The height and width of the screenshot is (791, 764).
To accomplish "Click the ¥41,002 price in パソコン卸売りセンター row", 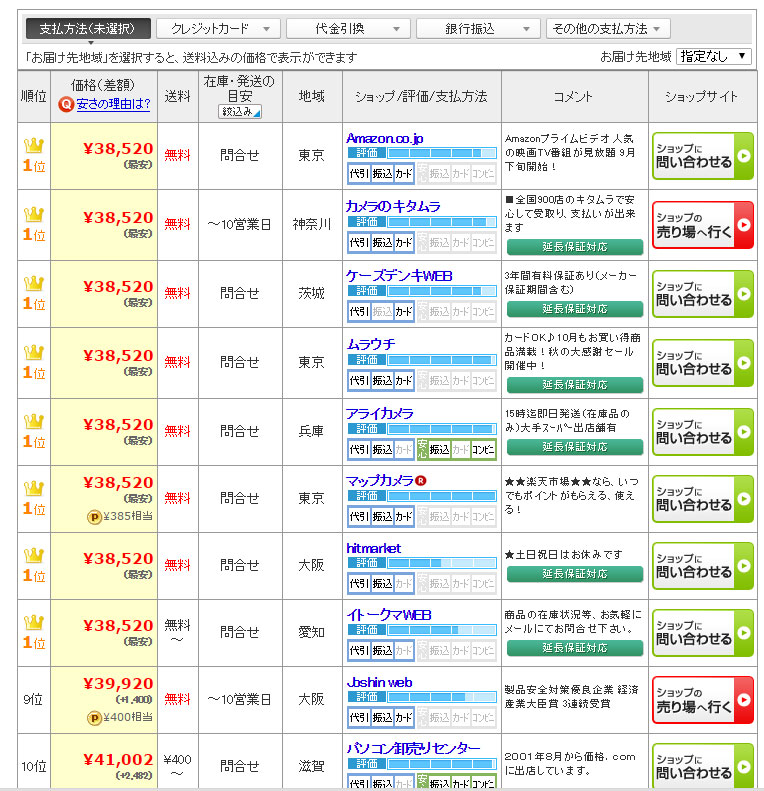I will (x=118, y=760).
